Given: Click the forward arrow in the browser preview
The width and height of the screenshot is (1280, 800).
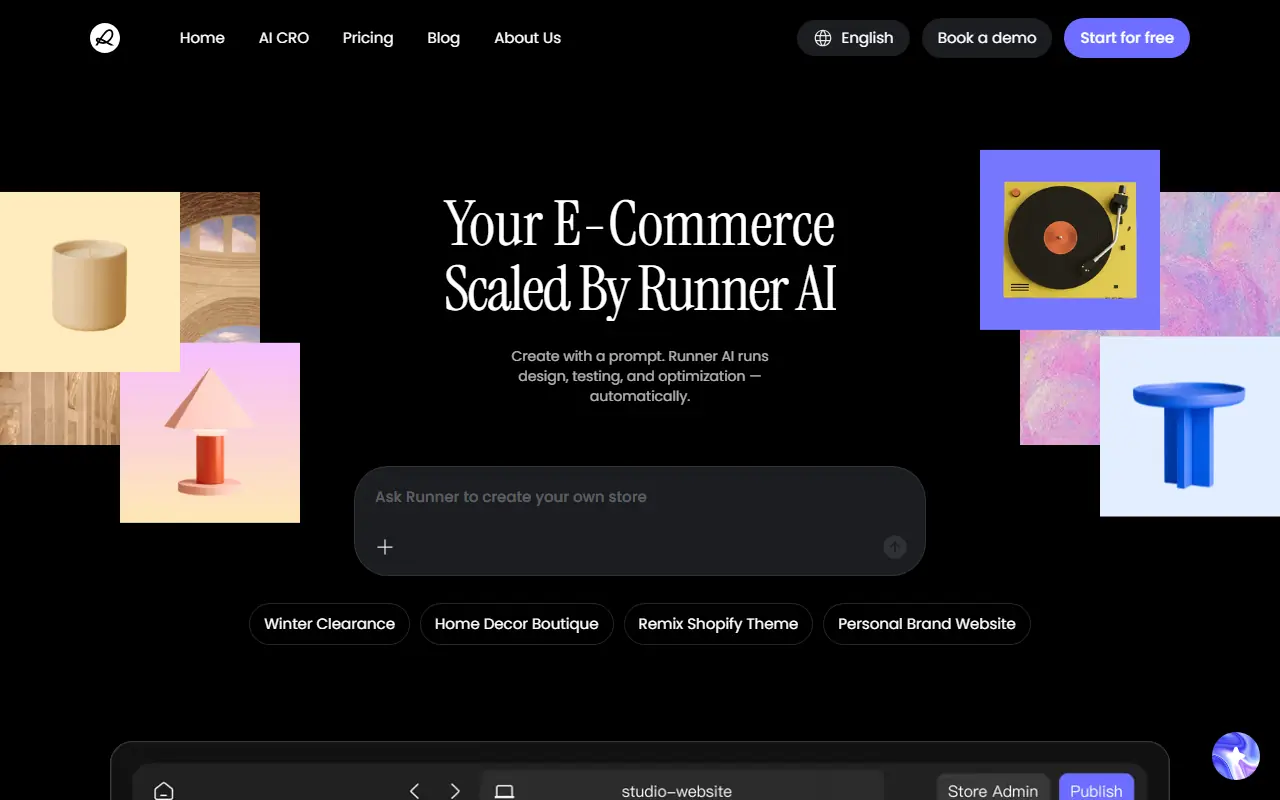Looking at the screenshot, I should coord(455,790).
